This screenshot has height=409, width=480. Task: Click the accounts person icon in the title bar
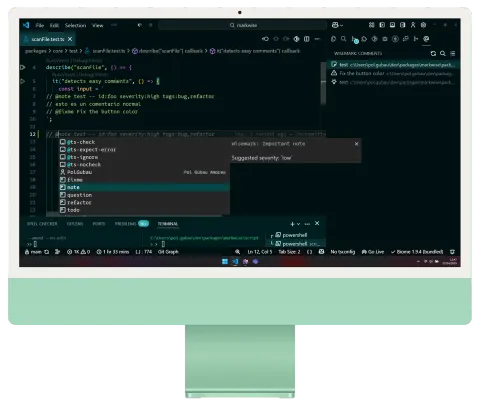tap(413, 25)
